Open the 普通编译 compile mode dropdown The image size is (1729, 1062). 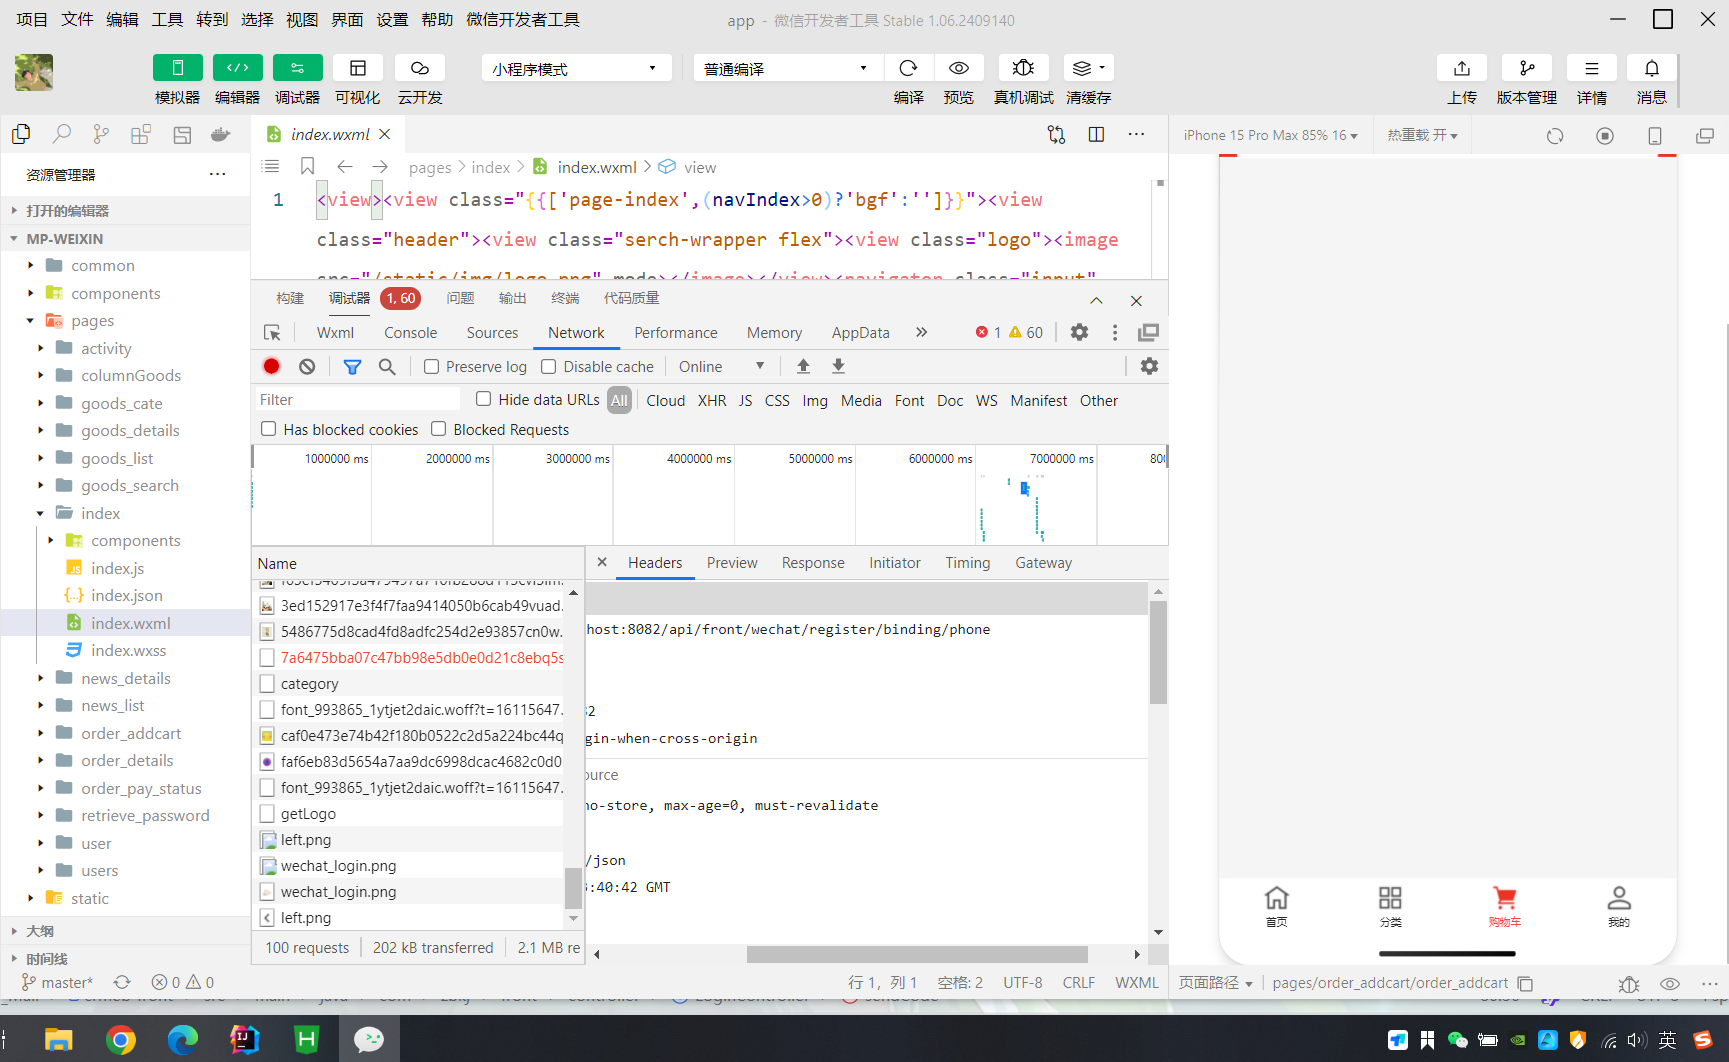(x=787, y=68)
